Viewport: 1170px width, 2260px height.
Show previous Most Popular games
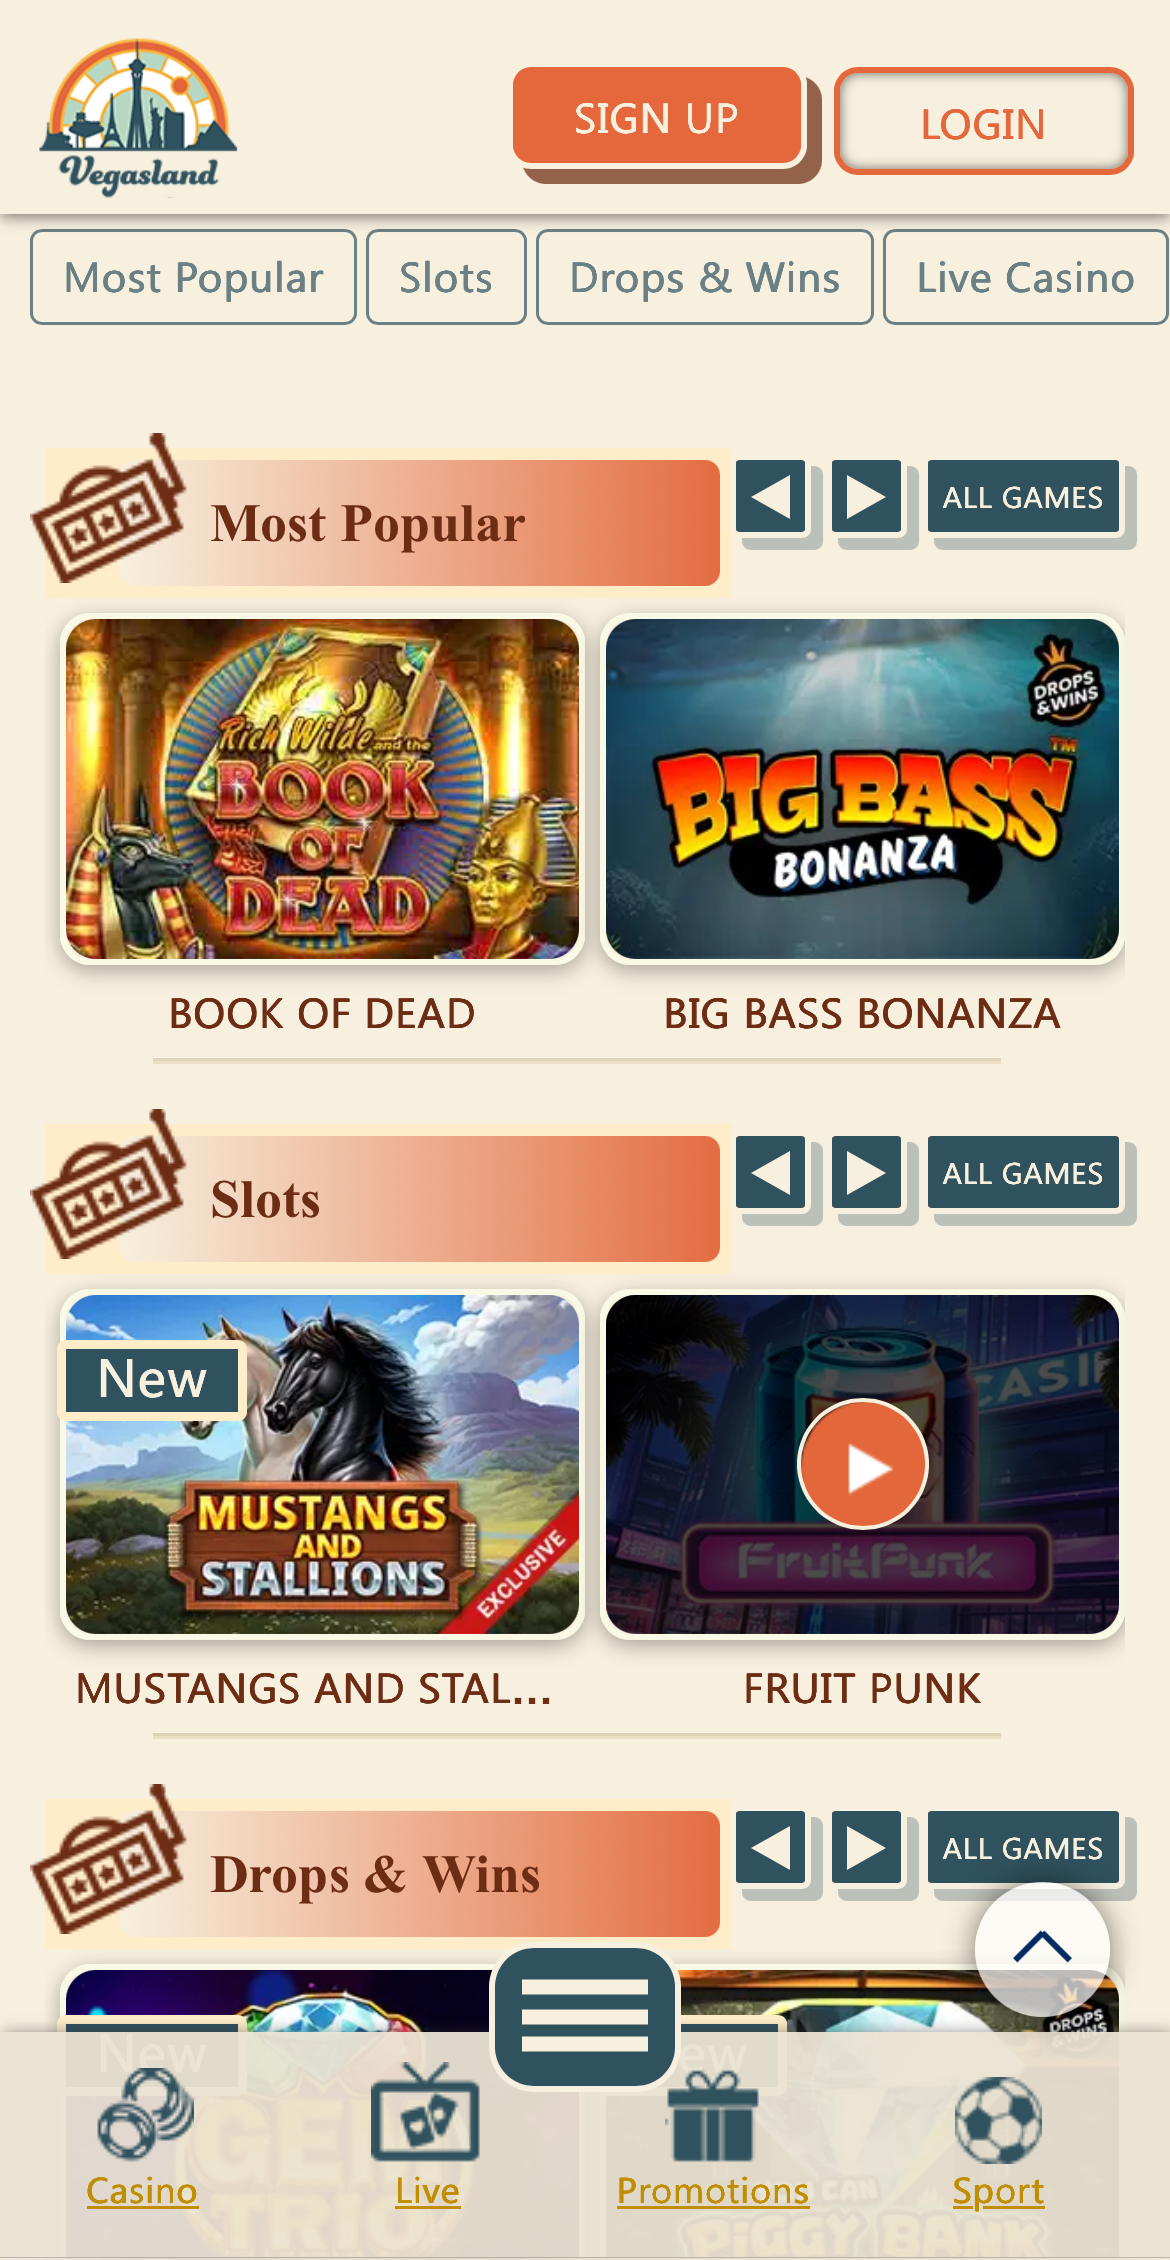771,496
